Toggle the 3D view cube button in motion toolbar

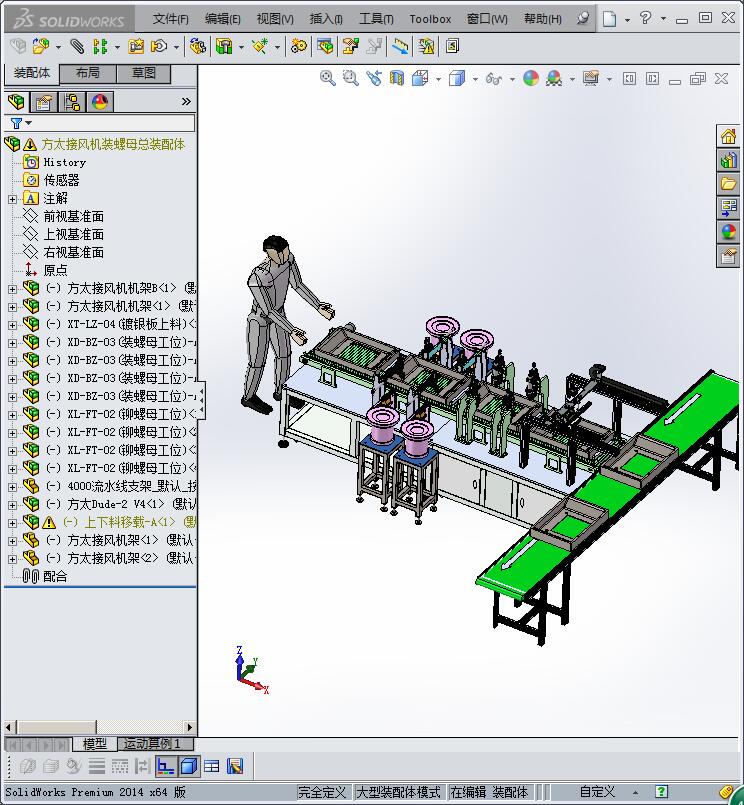[189, 766]
